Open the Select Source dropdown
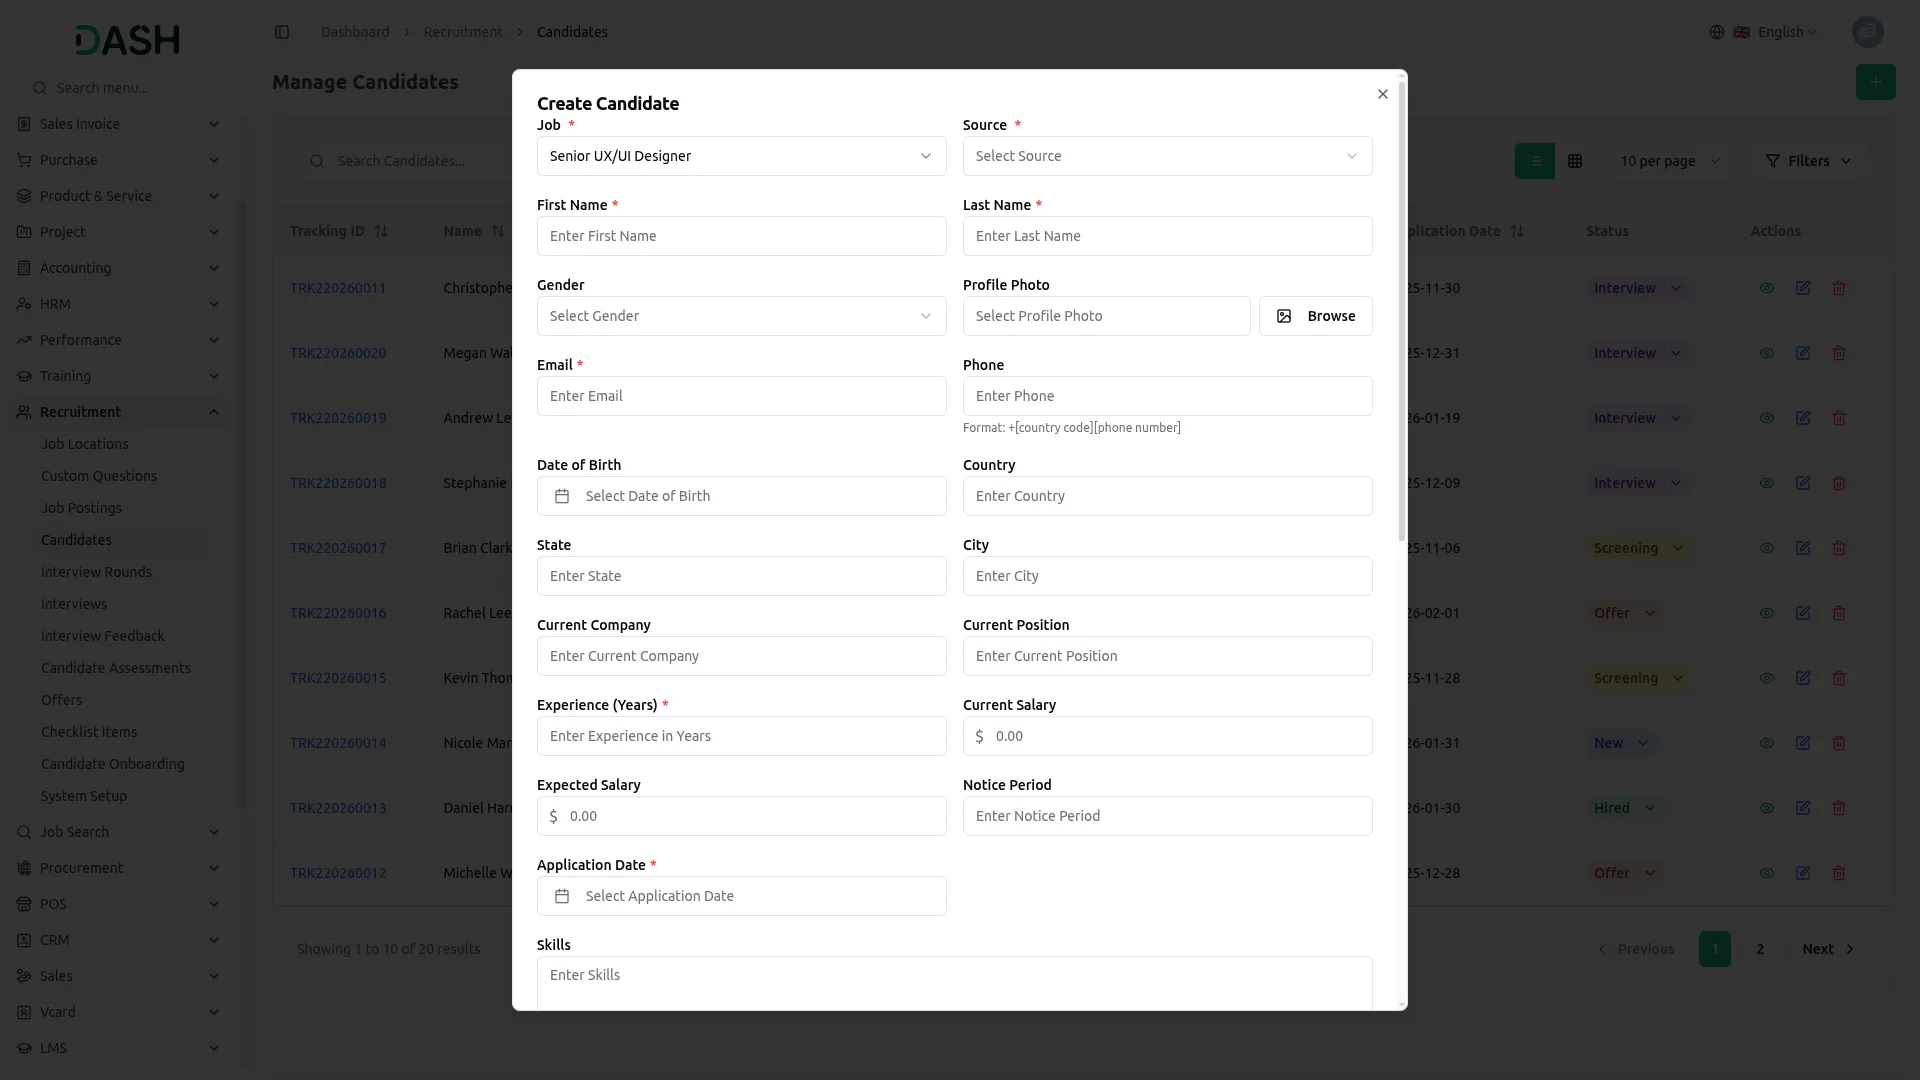Viewport: 1920px width, 1080px height. (1167, 156)
